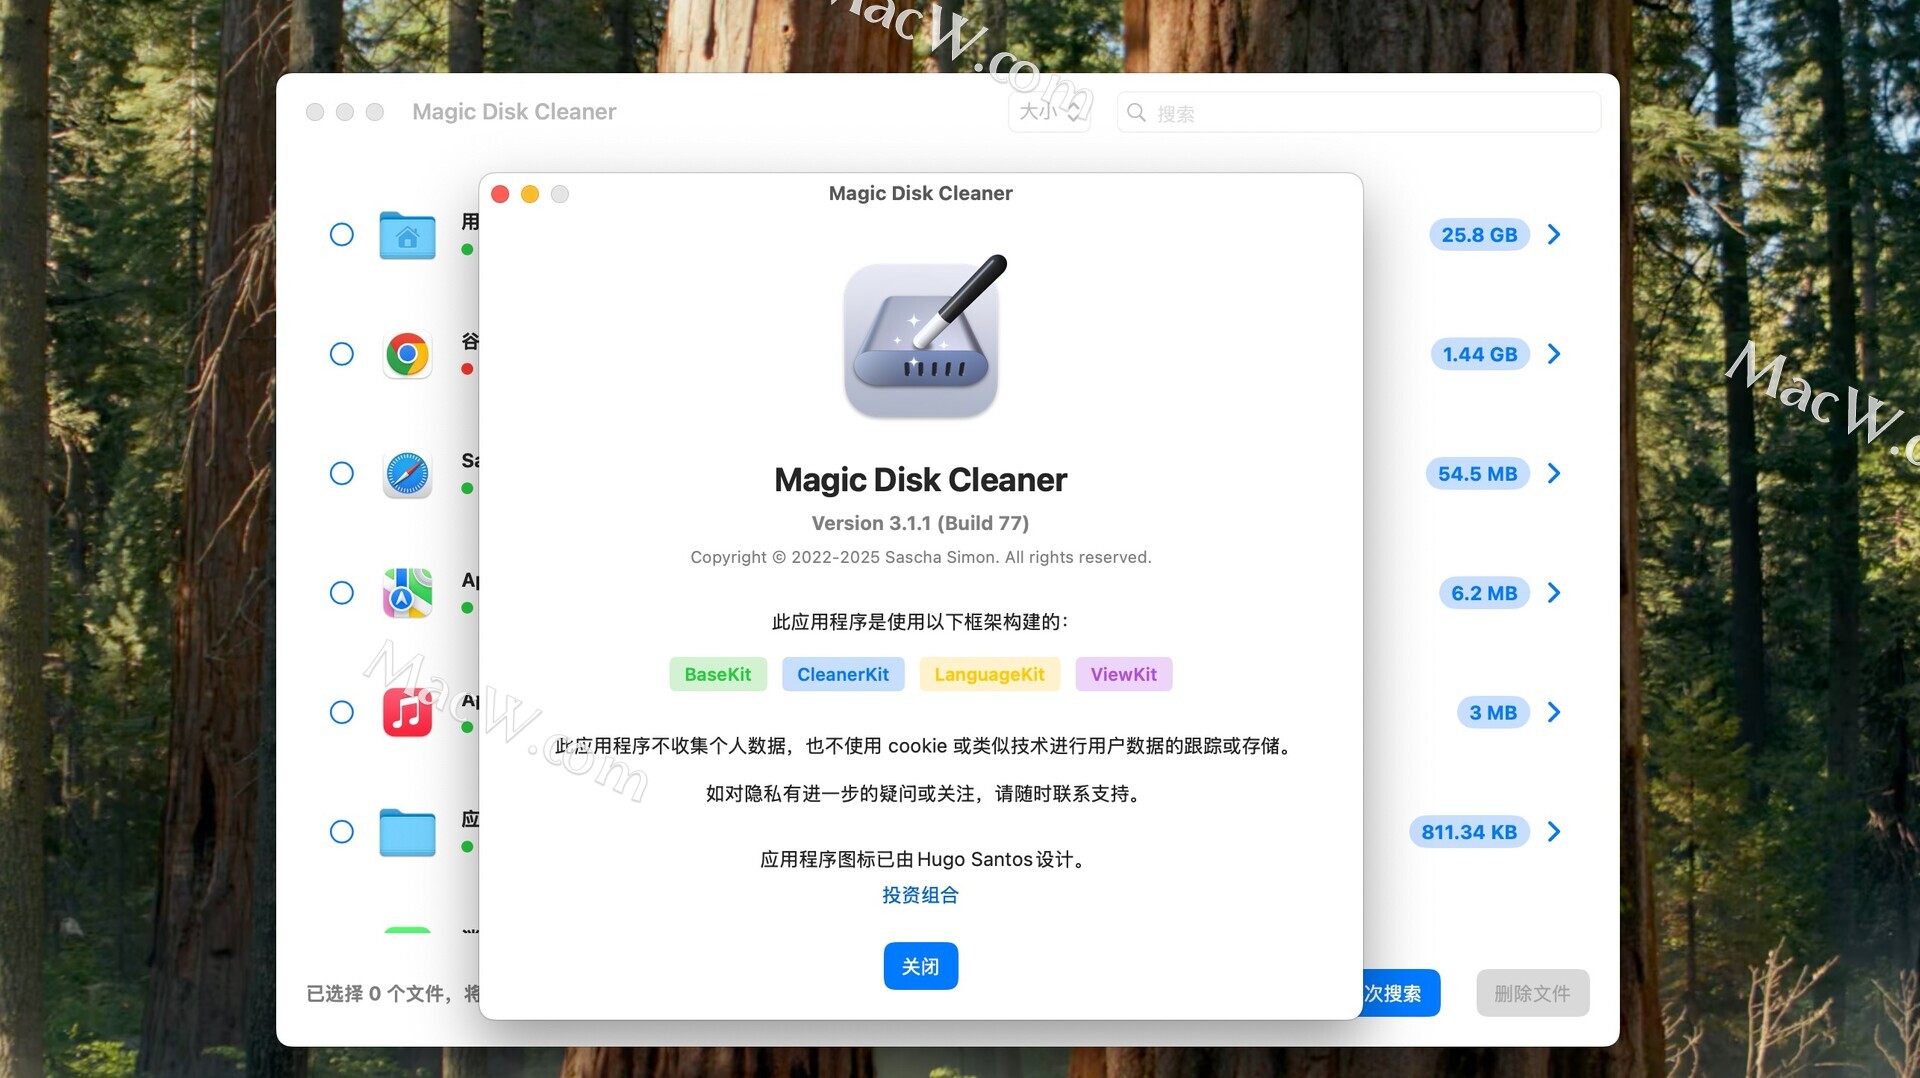This screenshot has height=1078, width=1920.
Task: Click the Magic Disk Cleaner app icon
Action: [921, 337]
